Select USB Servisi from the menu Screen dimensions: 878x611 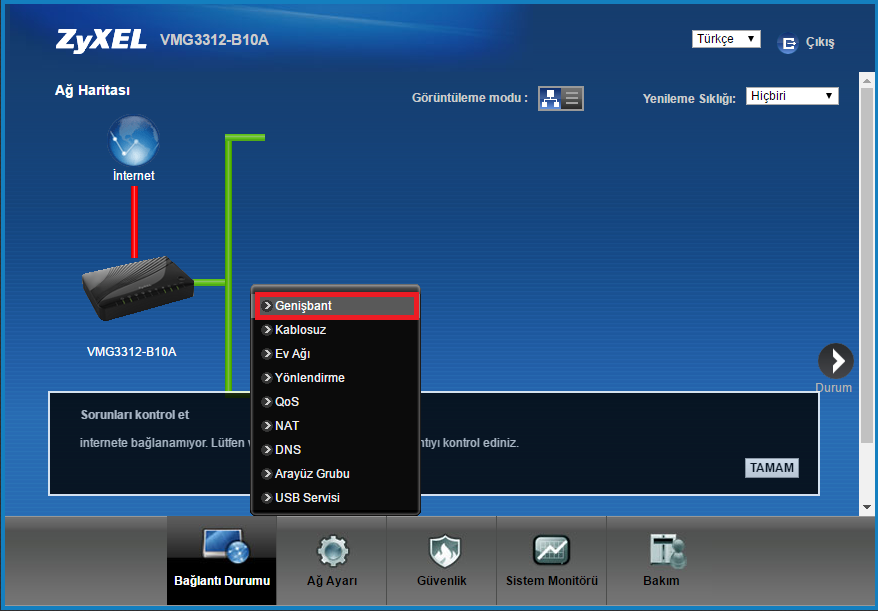point(336,498)
